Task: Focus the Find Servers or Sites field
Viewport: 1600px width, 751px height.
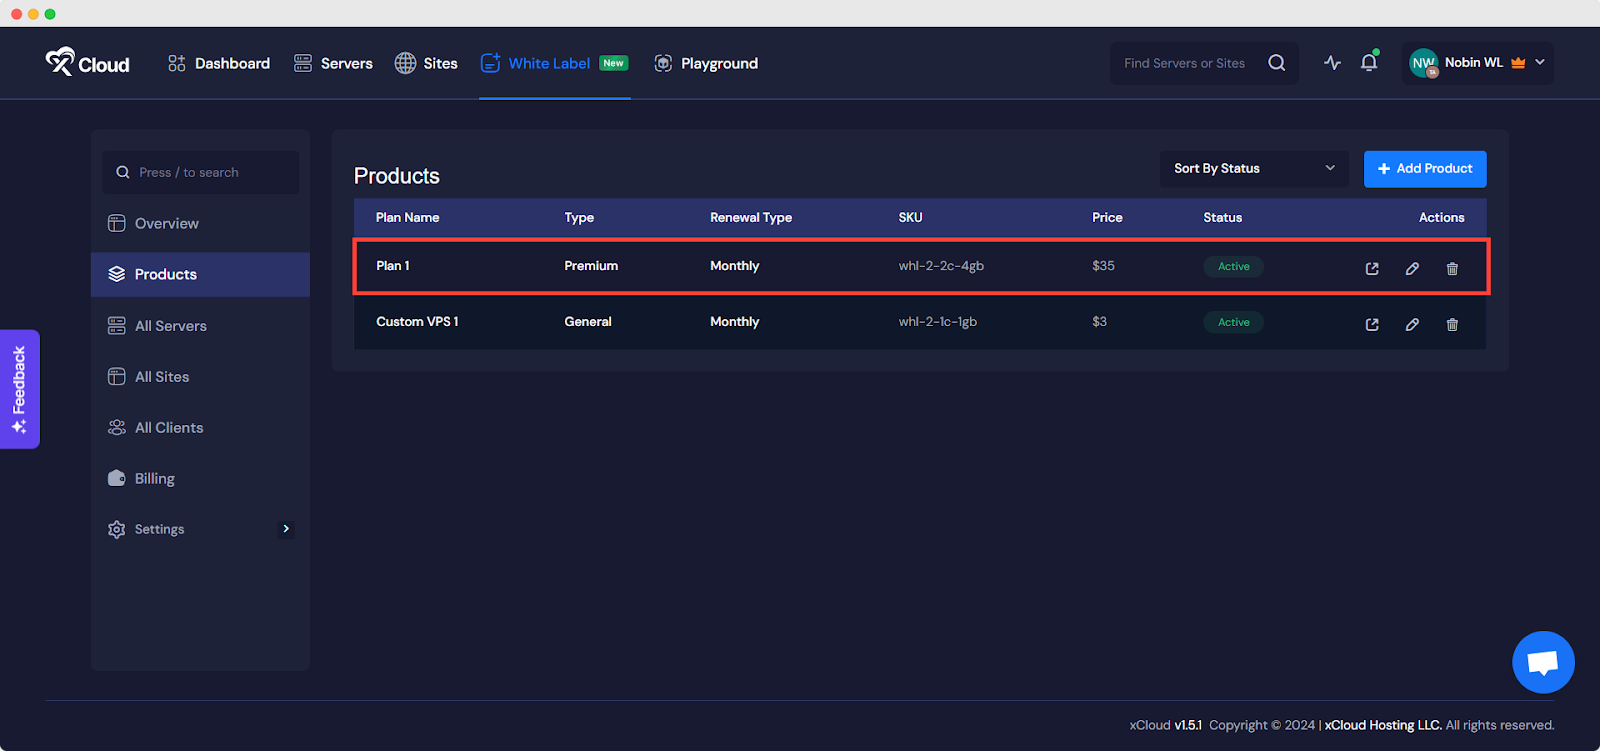Action: click(x=1188, y=63)
